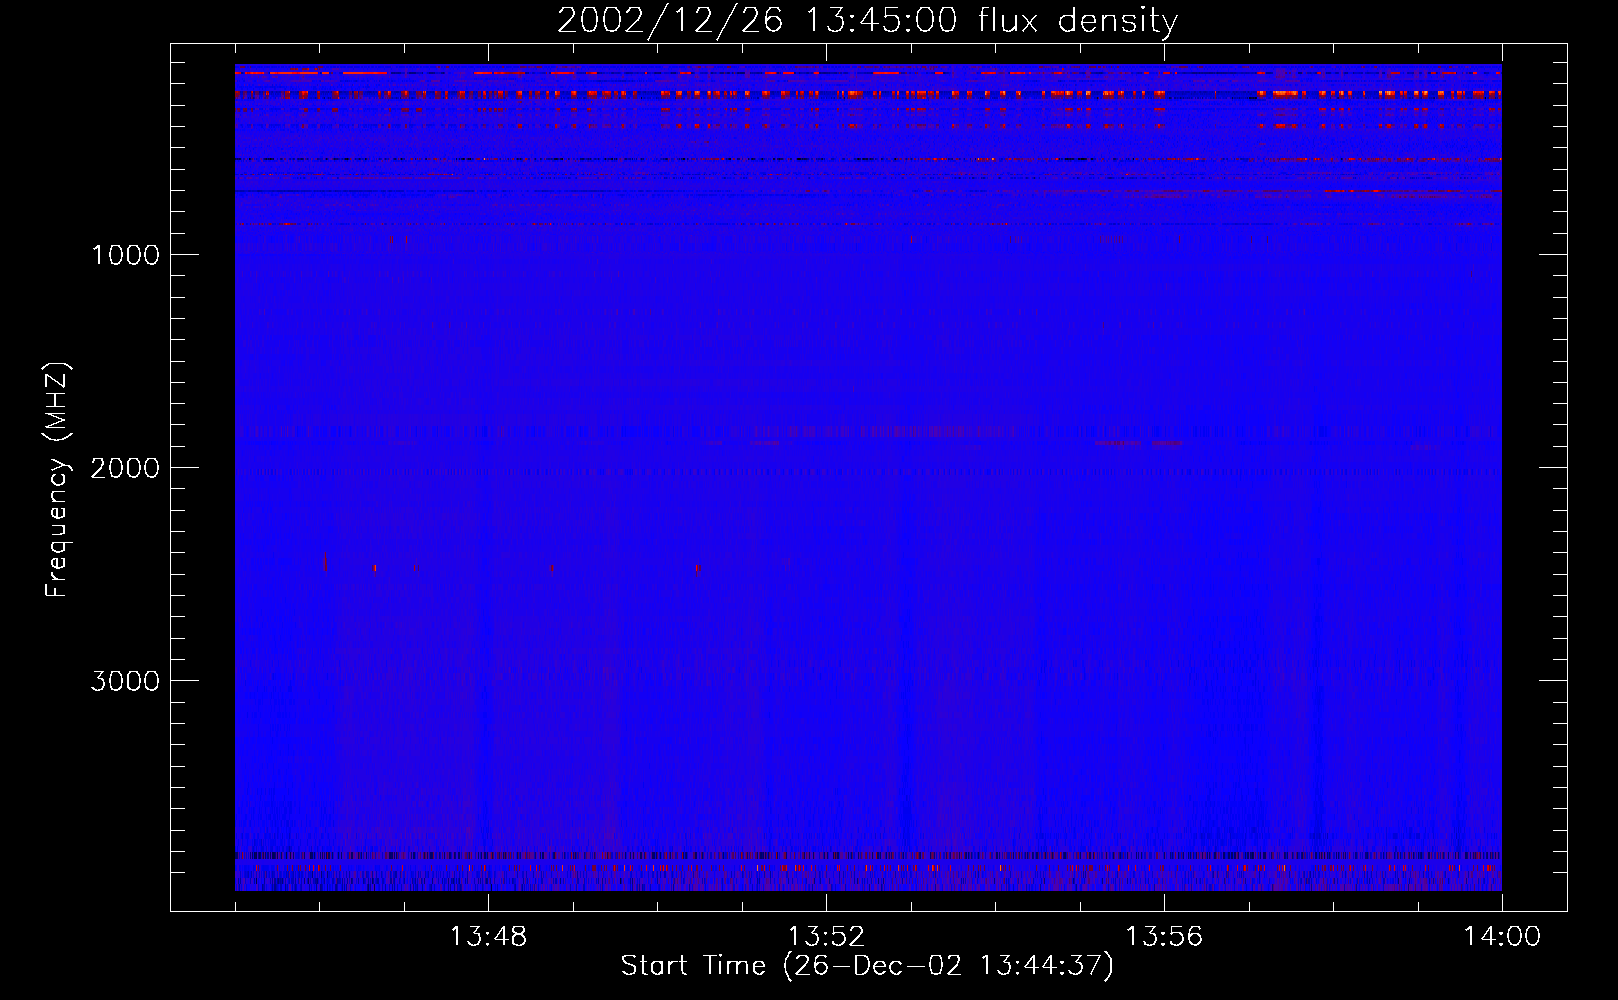Select the "Frequency (MHZ)" y-axis label
The image size is (1618, 1000).
click(x=57, y=480)
